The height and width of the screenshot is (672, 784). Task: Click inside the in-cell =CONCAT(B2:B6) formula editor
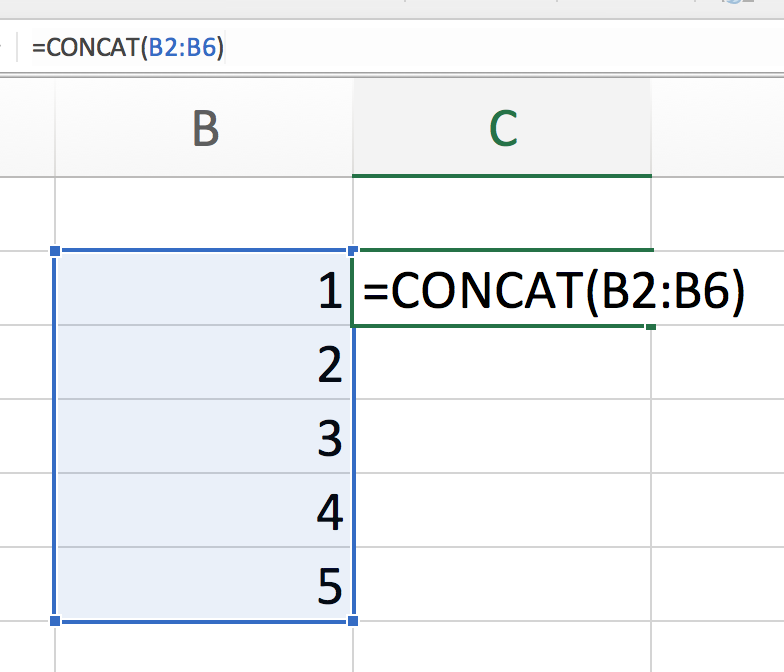click(x=554, y=290)
